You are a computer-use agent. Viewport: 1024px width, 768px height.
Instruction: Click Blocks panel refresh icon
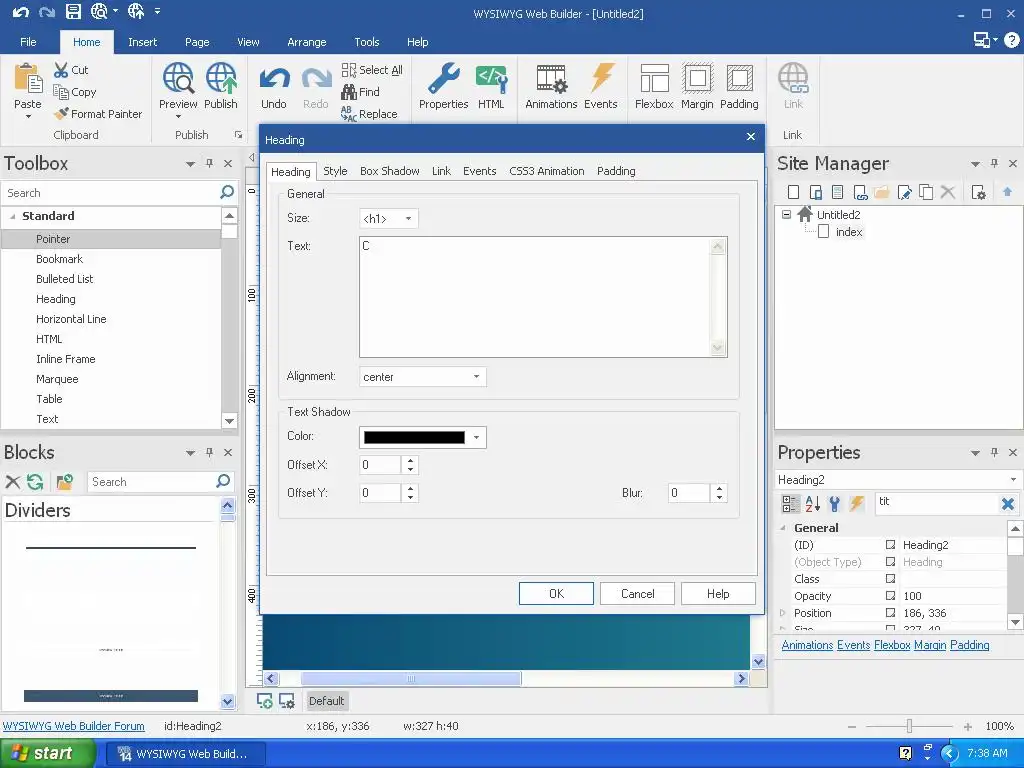[x=35, y=482]
